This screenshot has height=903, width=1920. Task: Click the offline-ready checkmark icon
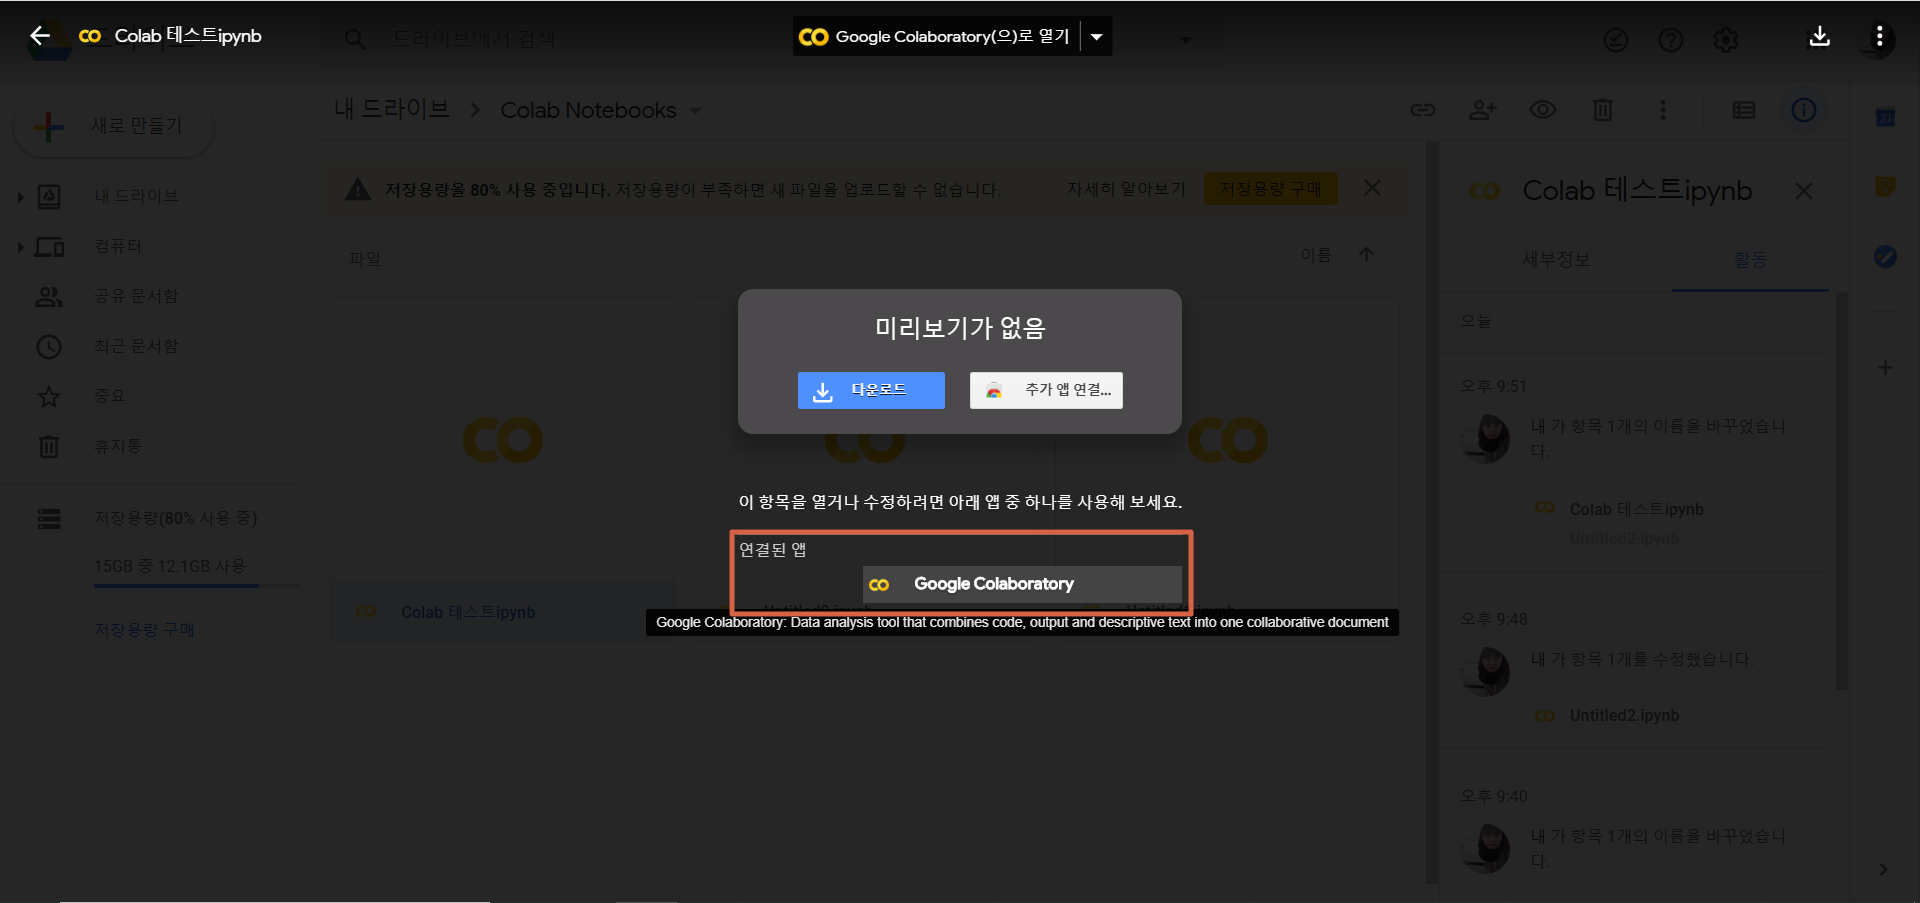1616,40
